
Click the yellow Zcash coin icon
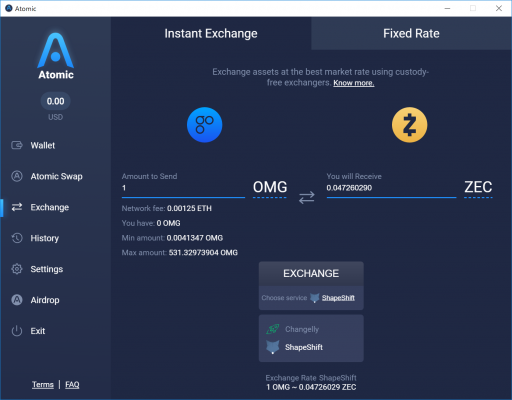tap(409, 125)
